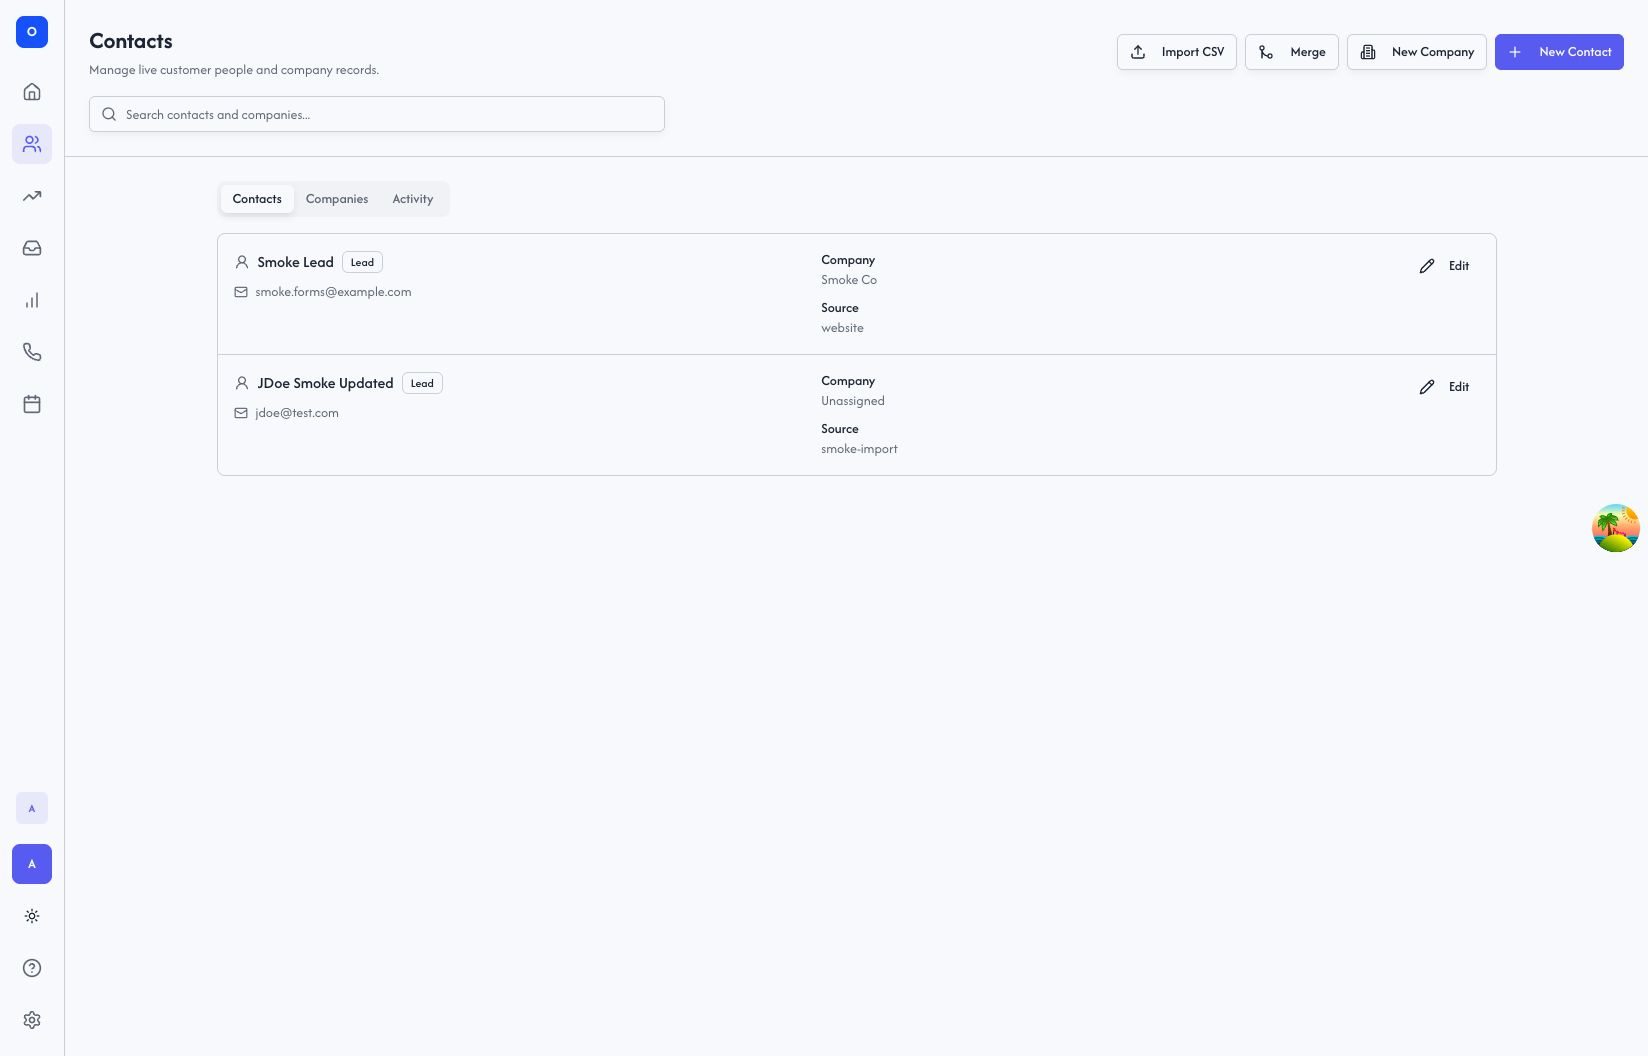
Task: Click the 'Unassigned' company value
Action: pyautogui.click(x=853, y=401)
